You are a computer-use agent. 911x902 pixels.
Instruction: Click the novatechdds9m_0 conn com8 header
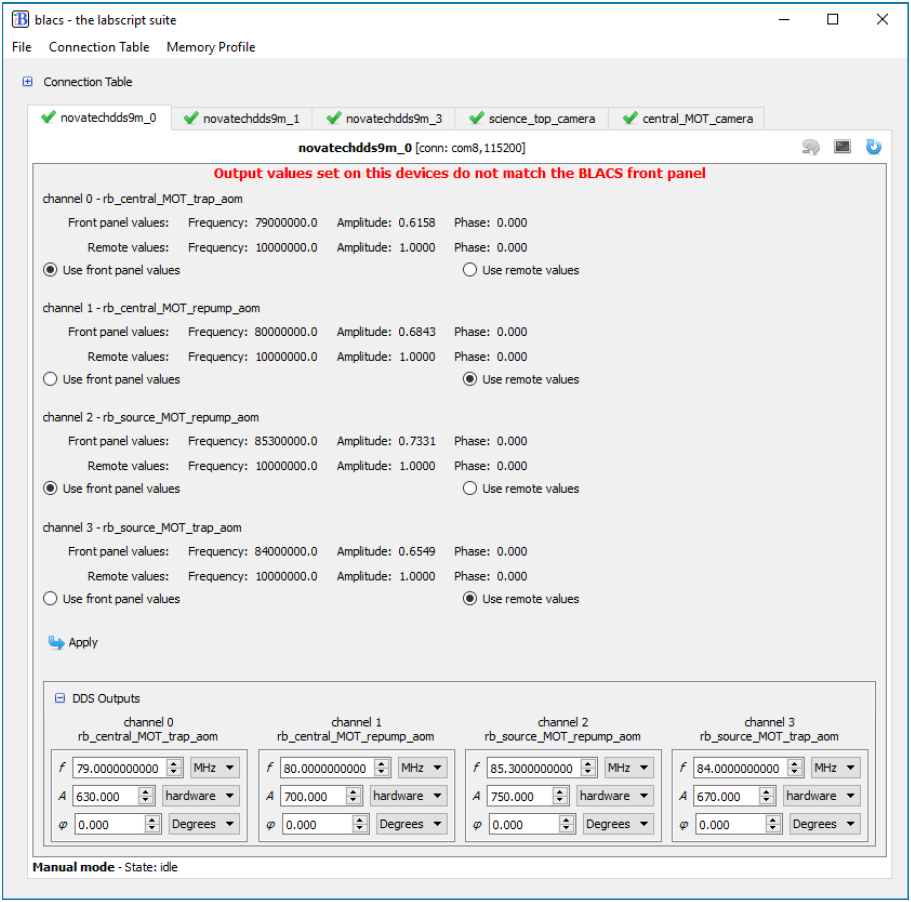click(x=411, y=148)
